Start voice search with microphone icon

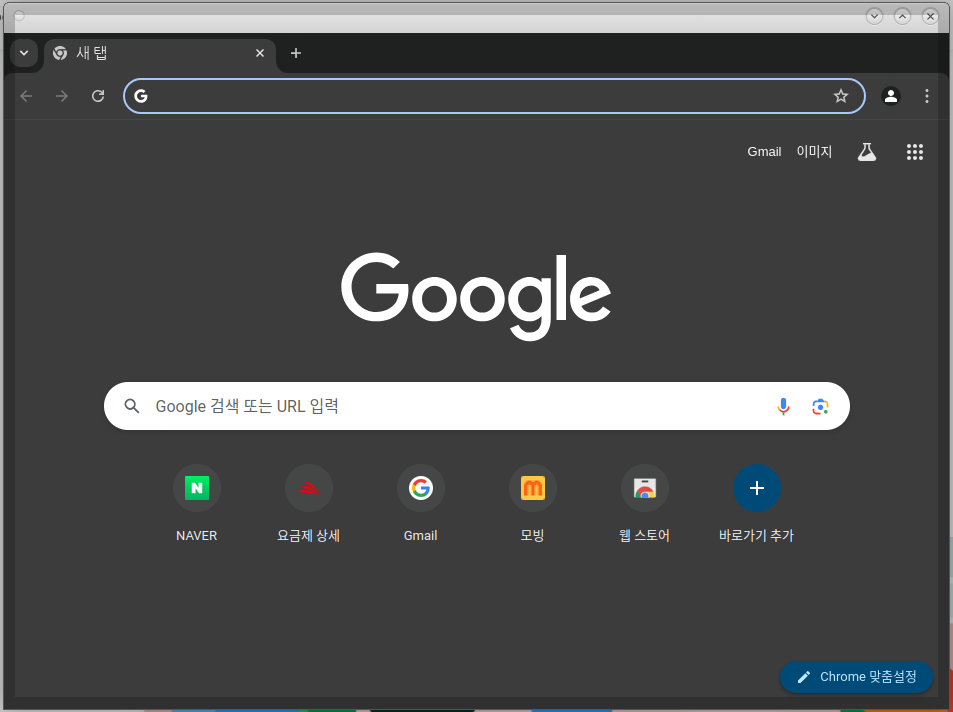(x=783, y=406)
